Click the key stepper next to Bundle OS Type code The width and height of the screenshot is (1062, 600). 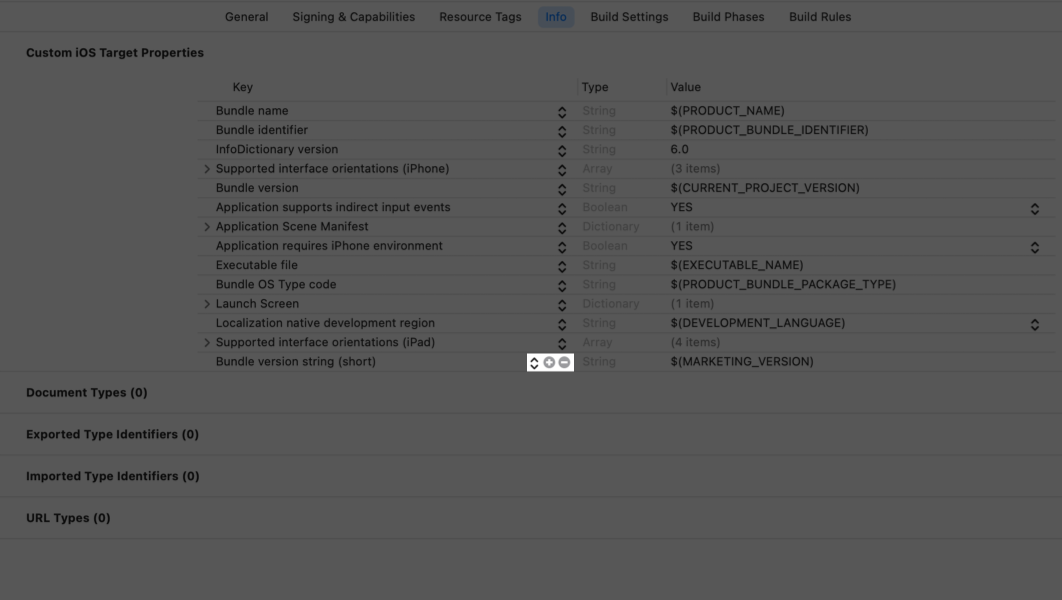click(562, 284)
